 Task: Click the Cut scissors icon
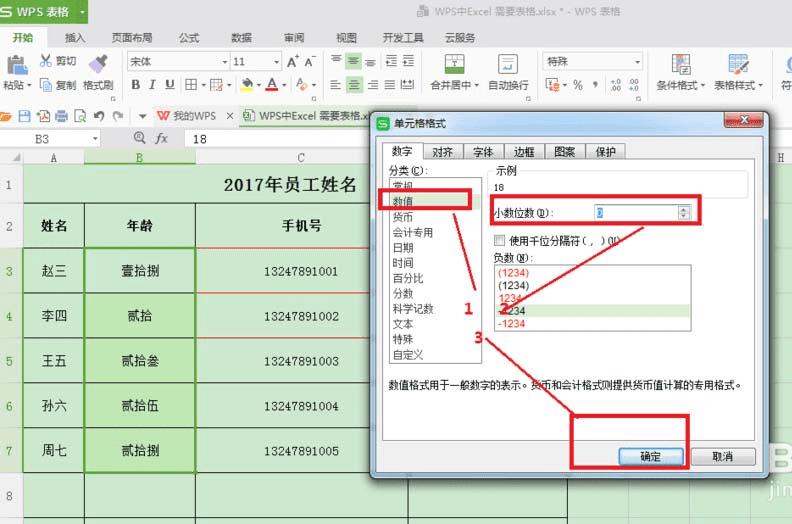[x=46, y=61]
